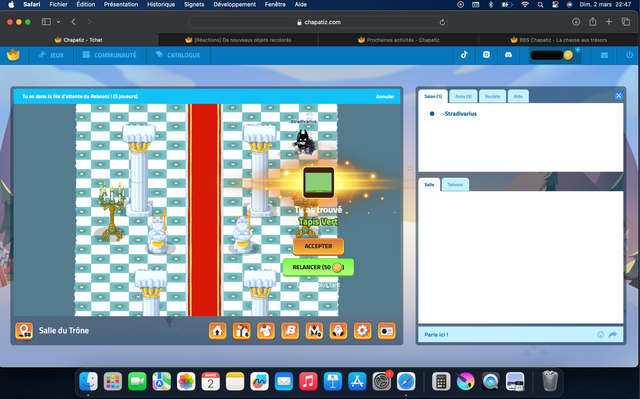Click Annuler in the Rebootz queue banner
640x399 pixels.
[385, 97]
